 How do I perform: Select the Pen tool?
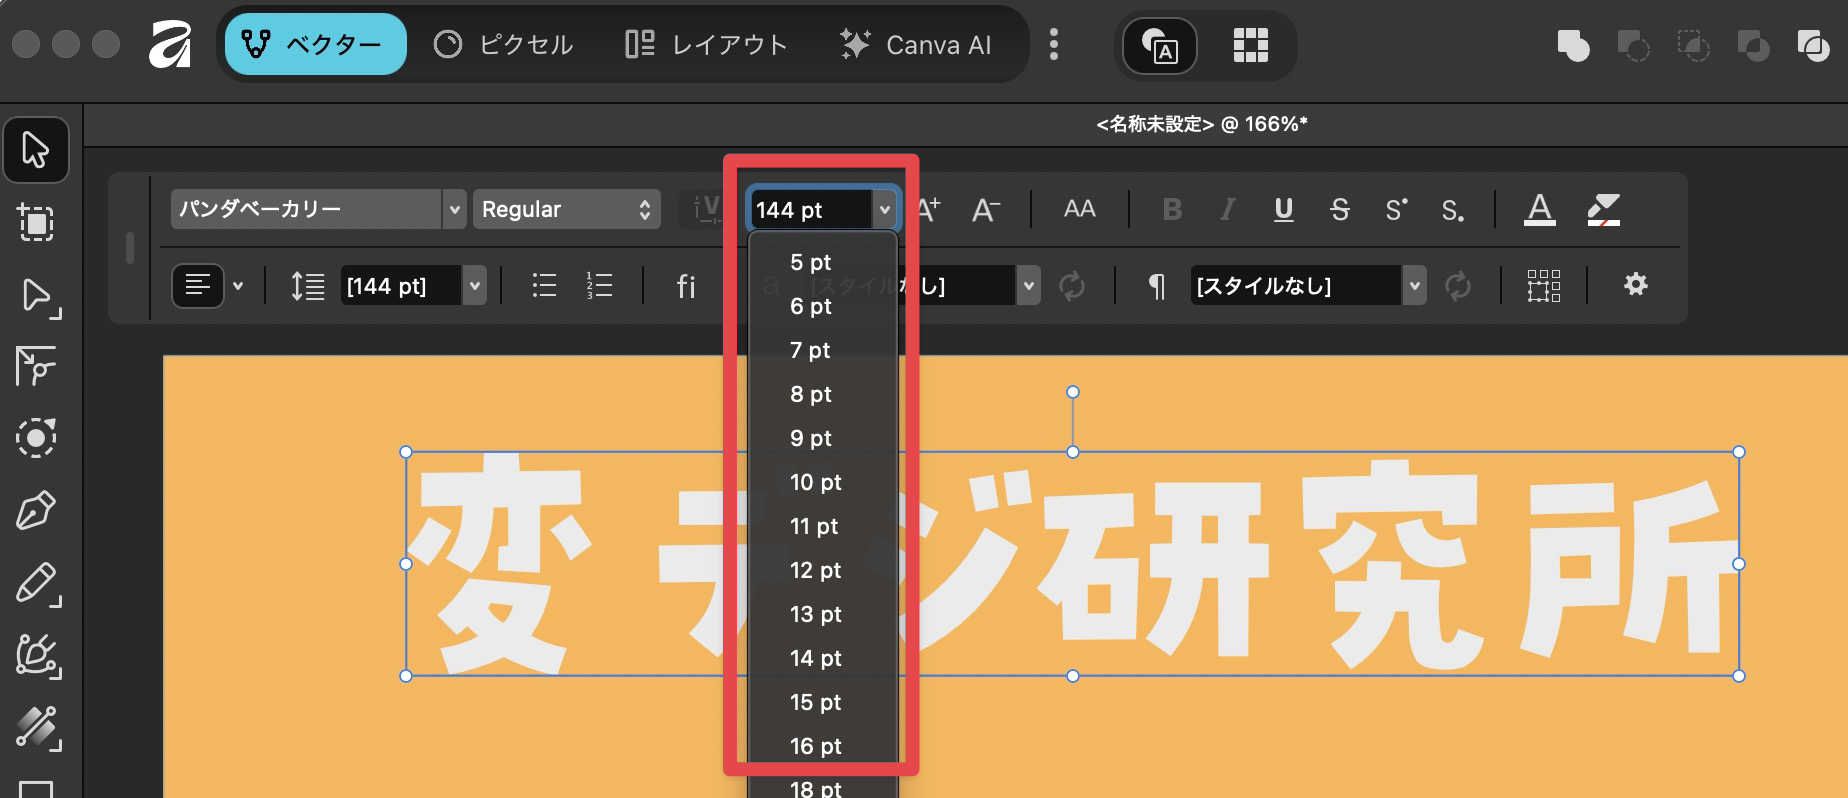tap(36, 510)
